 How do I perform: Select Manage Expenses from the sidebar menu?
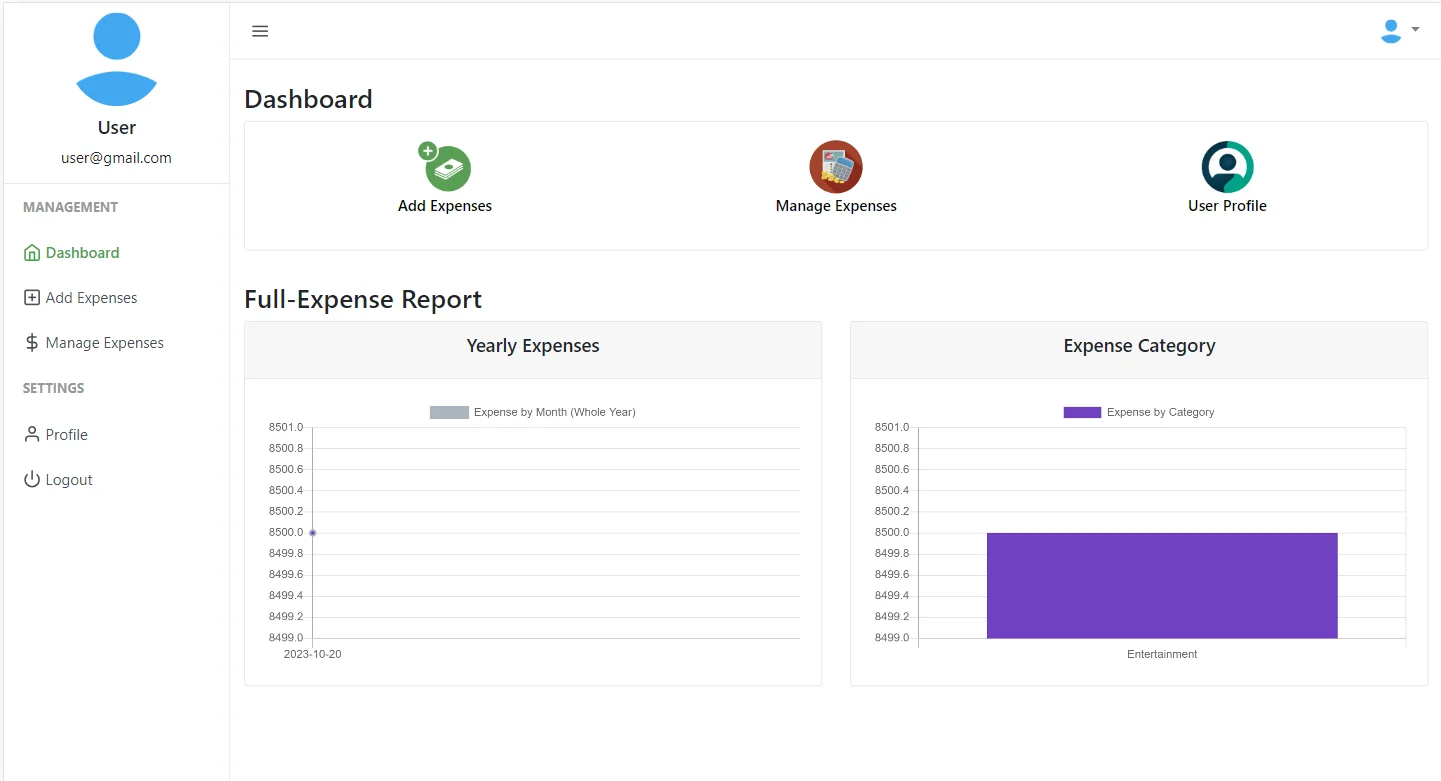[x=104, y=342]
